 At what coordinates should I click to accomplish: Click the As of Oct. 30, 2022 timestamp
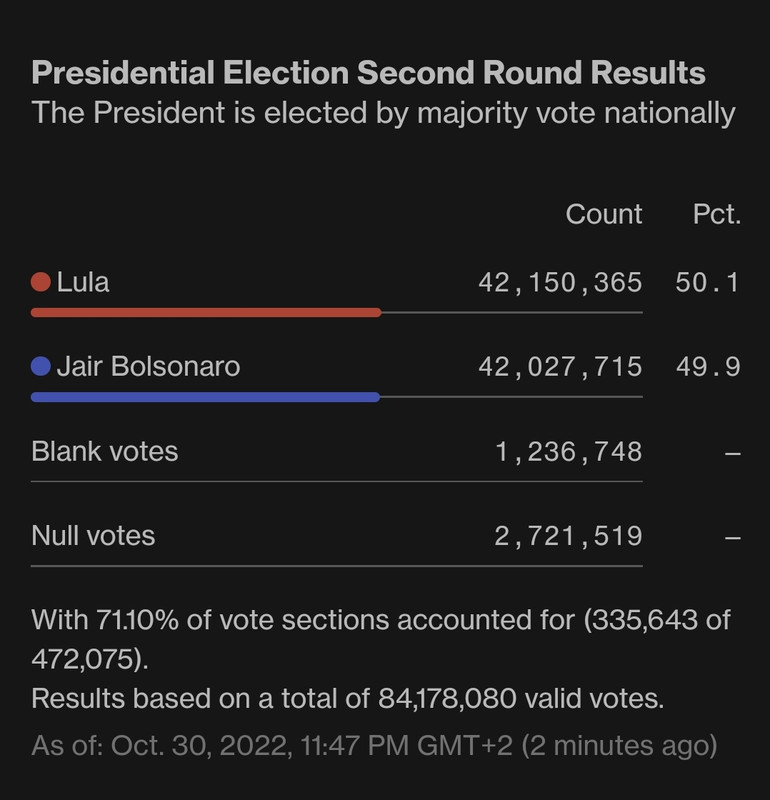374,745
